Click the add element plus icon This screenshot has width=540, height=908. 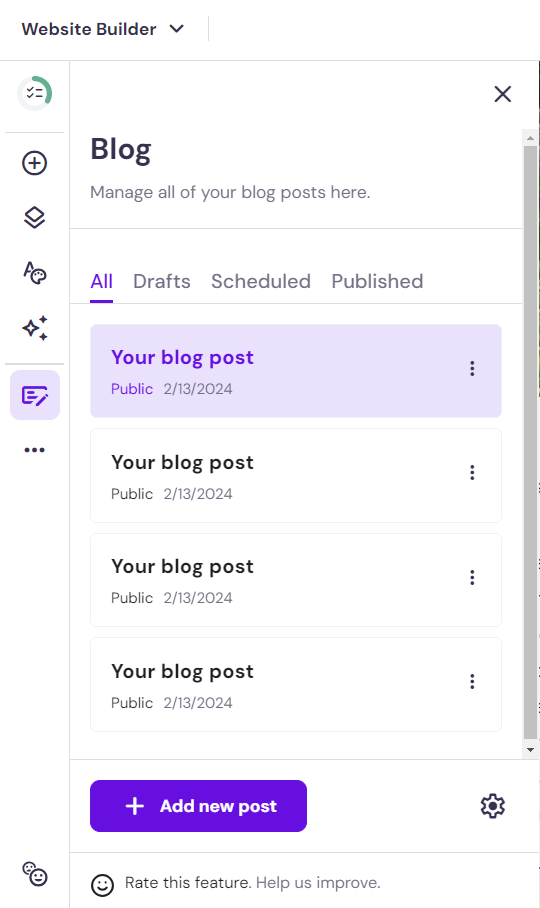coord(35,163)
